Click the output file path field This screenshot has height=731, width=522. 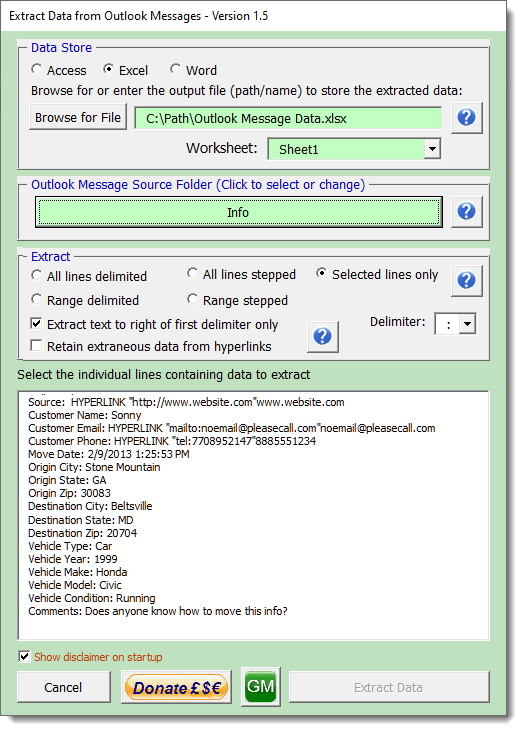(288, 118)
